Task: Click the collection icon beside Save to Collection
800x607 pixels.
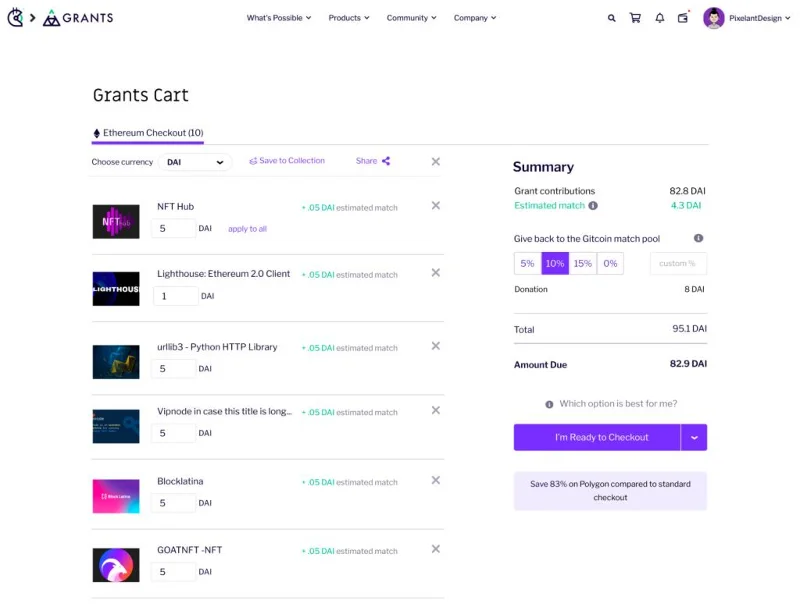Action: tap(253, 161)
